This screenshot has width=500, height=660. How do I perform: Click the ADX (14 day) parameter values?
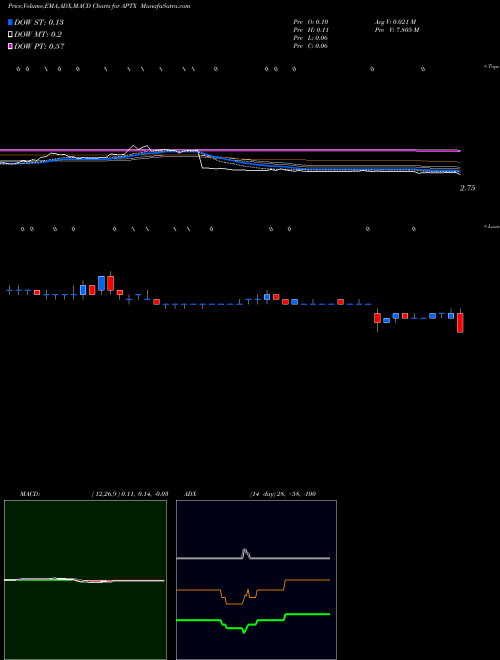coord(283,494)
